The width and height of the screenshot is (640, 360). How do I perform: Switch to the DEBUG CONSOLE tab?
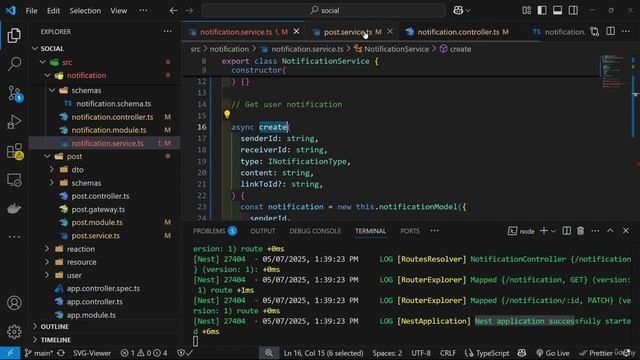(x=315, y=231)
